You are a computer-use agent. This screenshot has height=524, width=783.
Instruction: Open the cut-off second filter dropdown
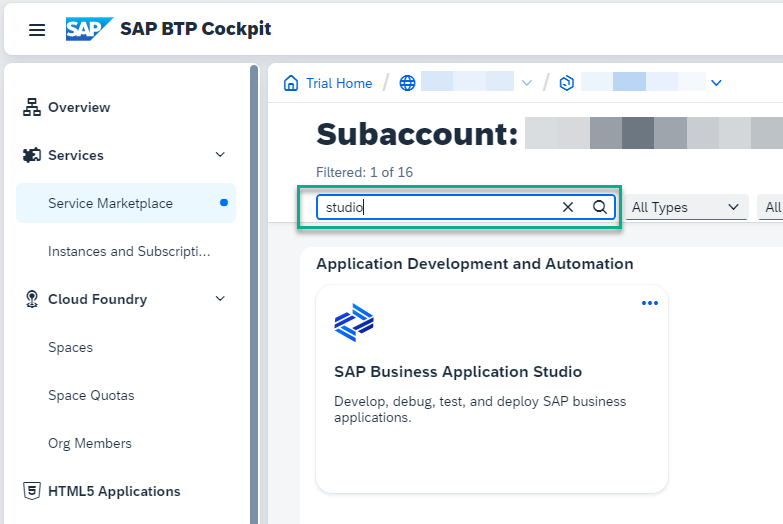771,207
